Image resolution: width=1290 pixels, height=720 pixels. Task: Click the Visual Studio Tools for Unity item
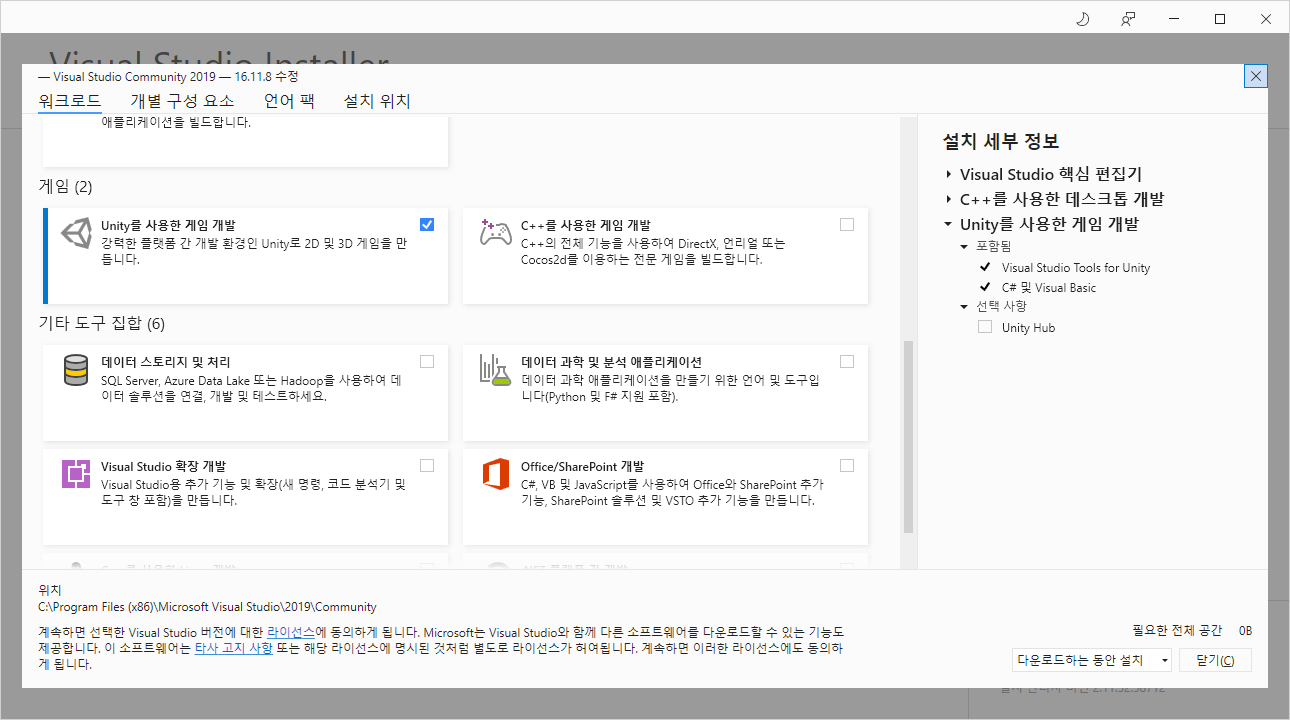(x=1076, y=267)
